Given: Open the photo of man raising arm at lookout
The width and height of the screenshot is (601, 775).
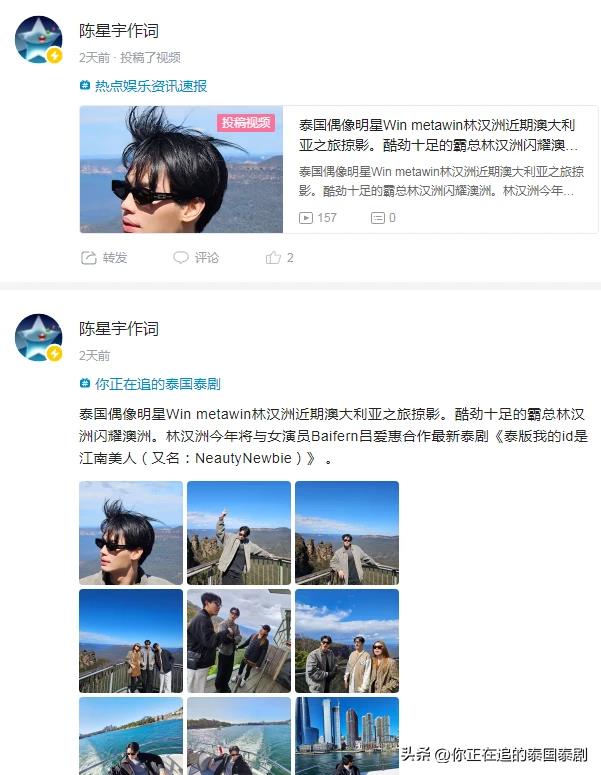Looking at the screenshot, I should (x=239, y=533).
